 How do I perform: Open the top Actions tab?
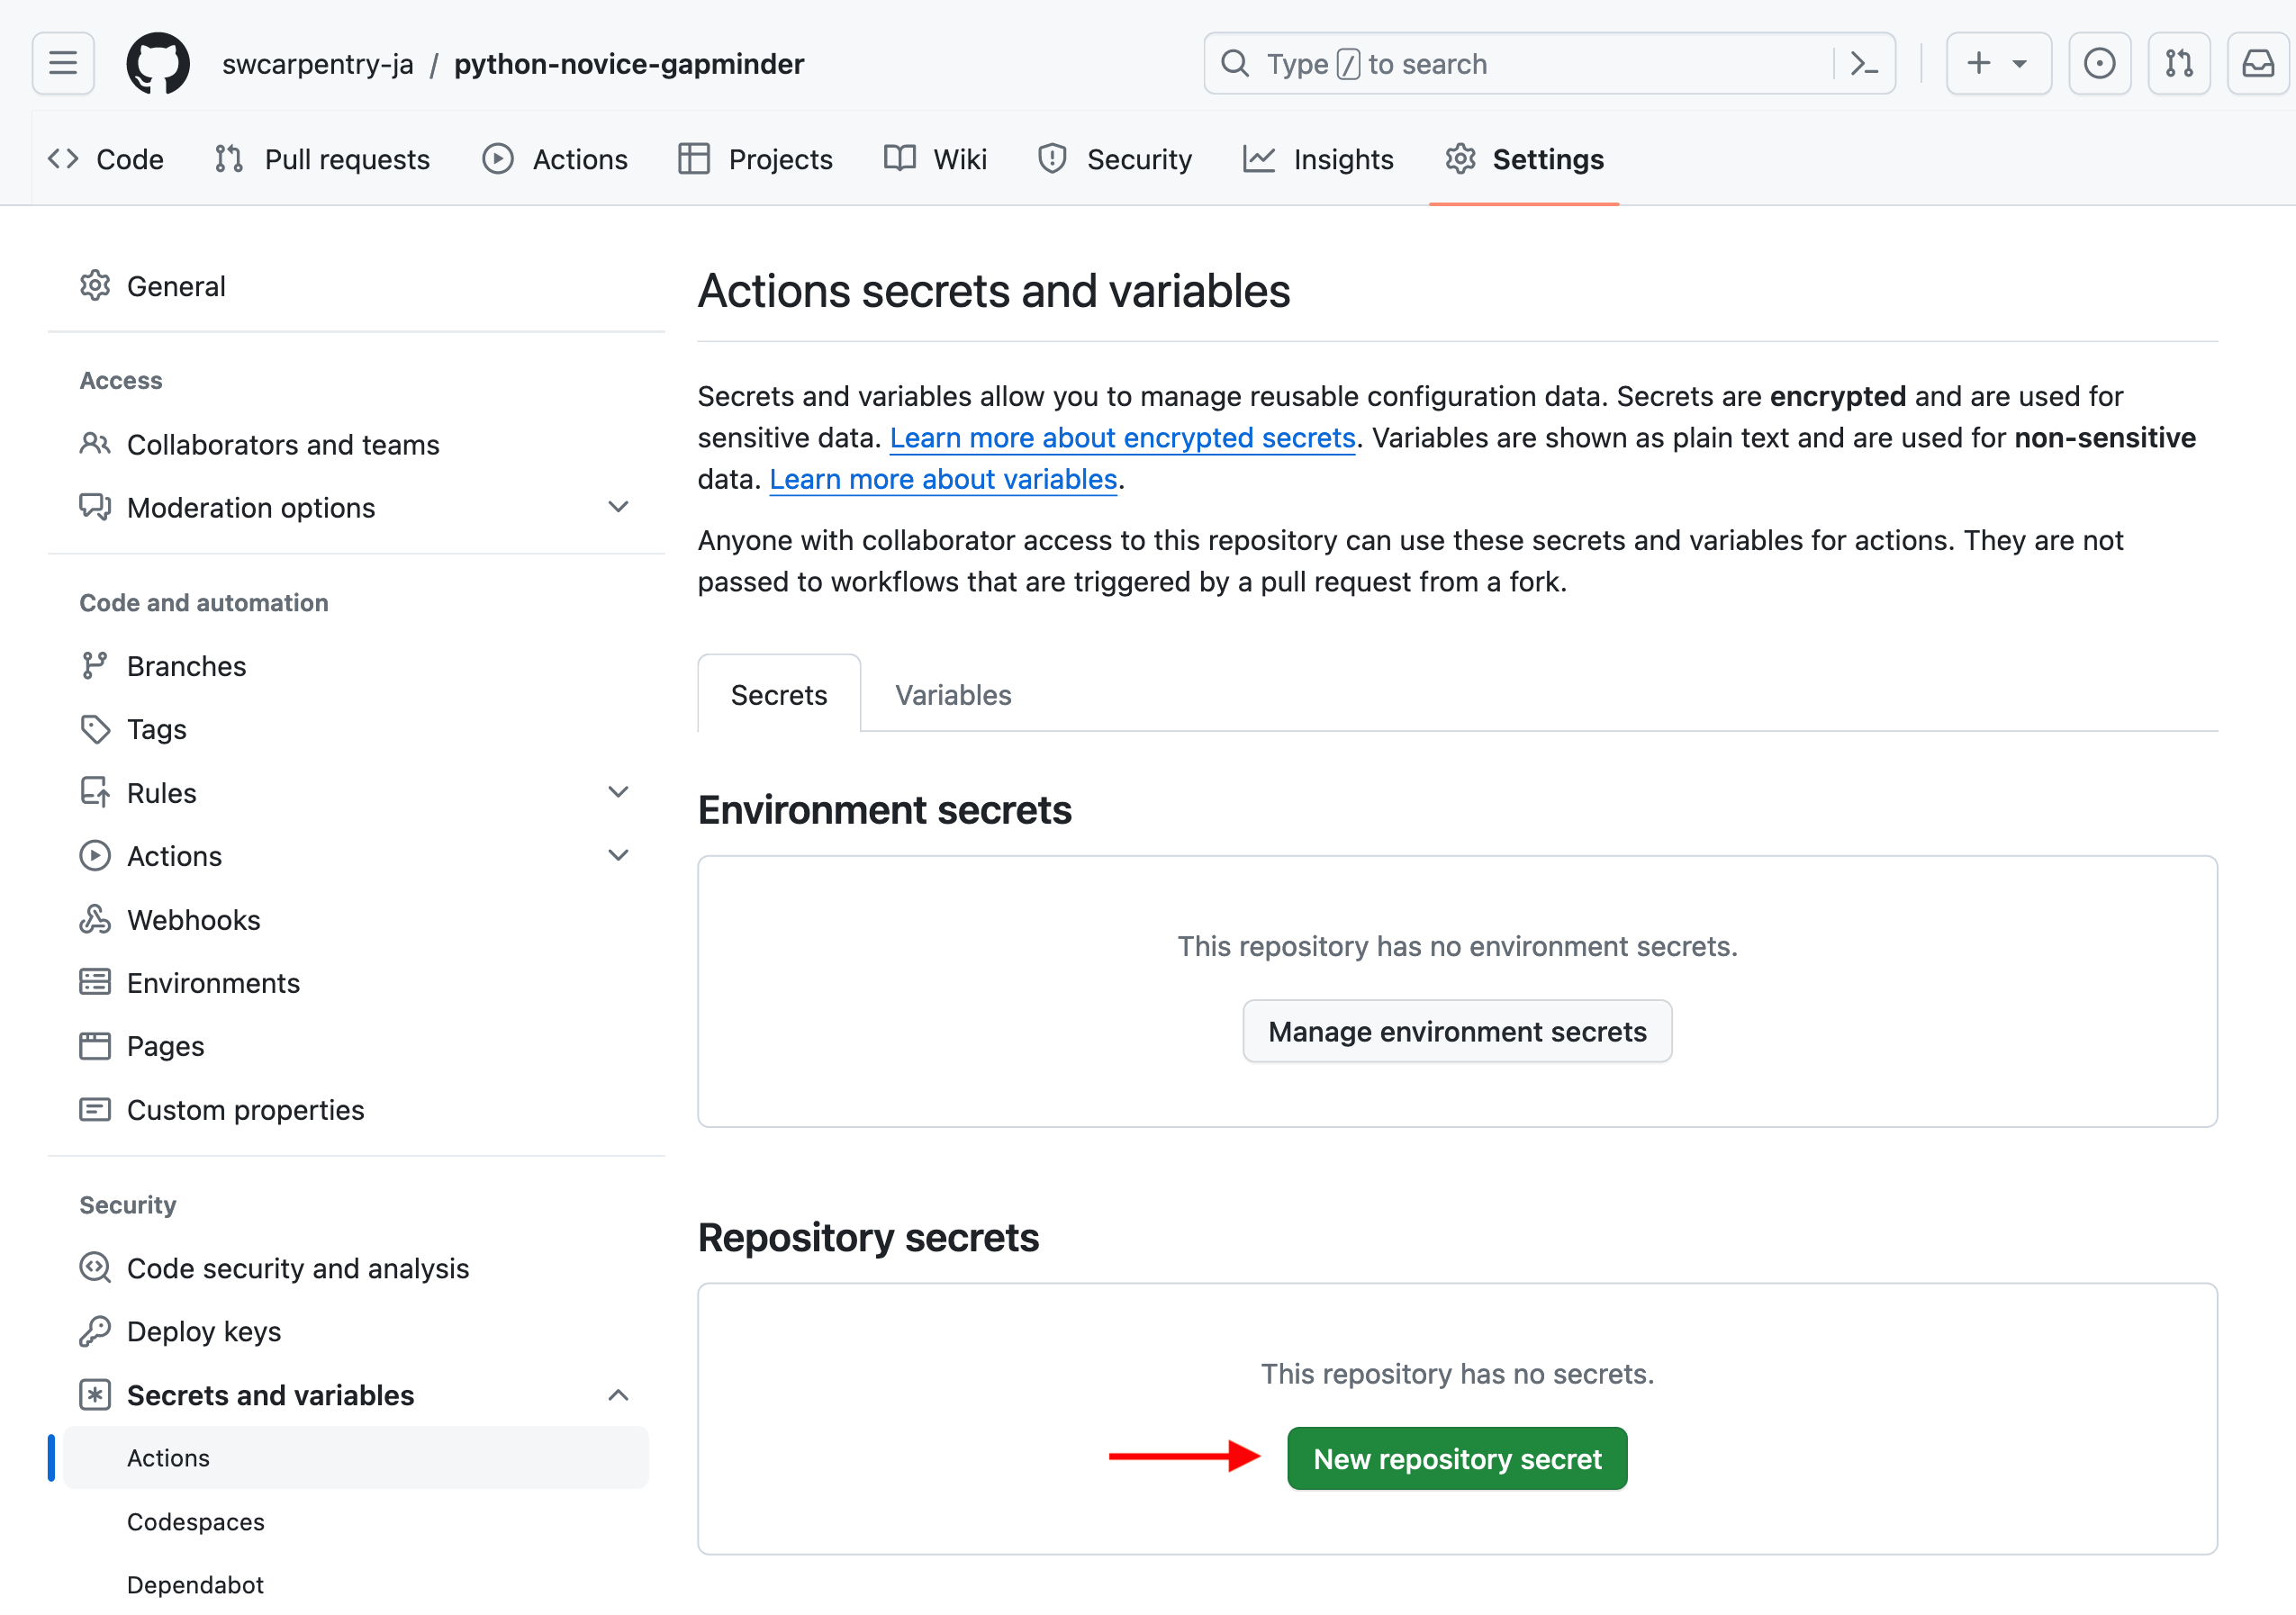pos(555,159)
